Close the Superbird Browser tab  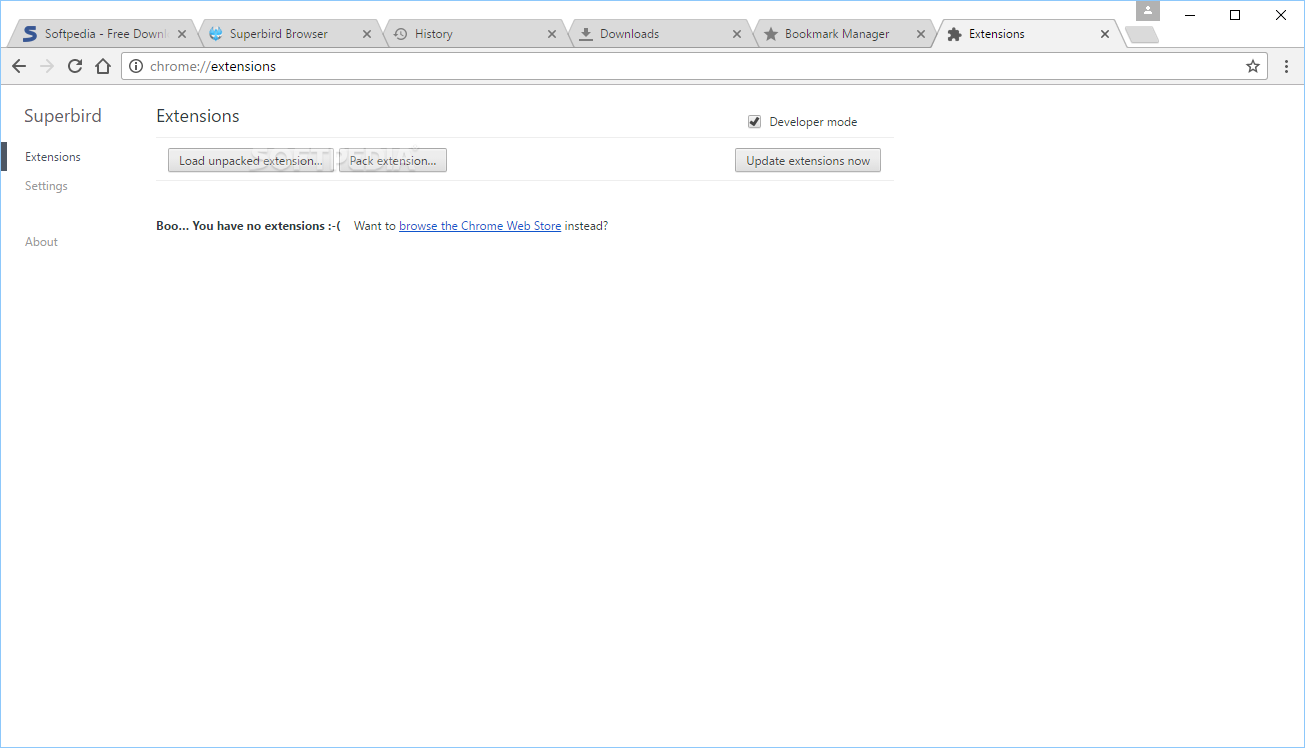[367, 34]
